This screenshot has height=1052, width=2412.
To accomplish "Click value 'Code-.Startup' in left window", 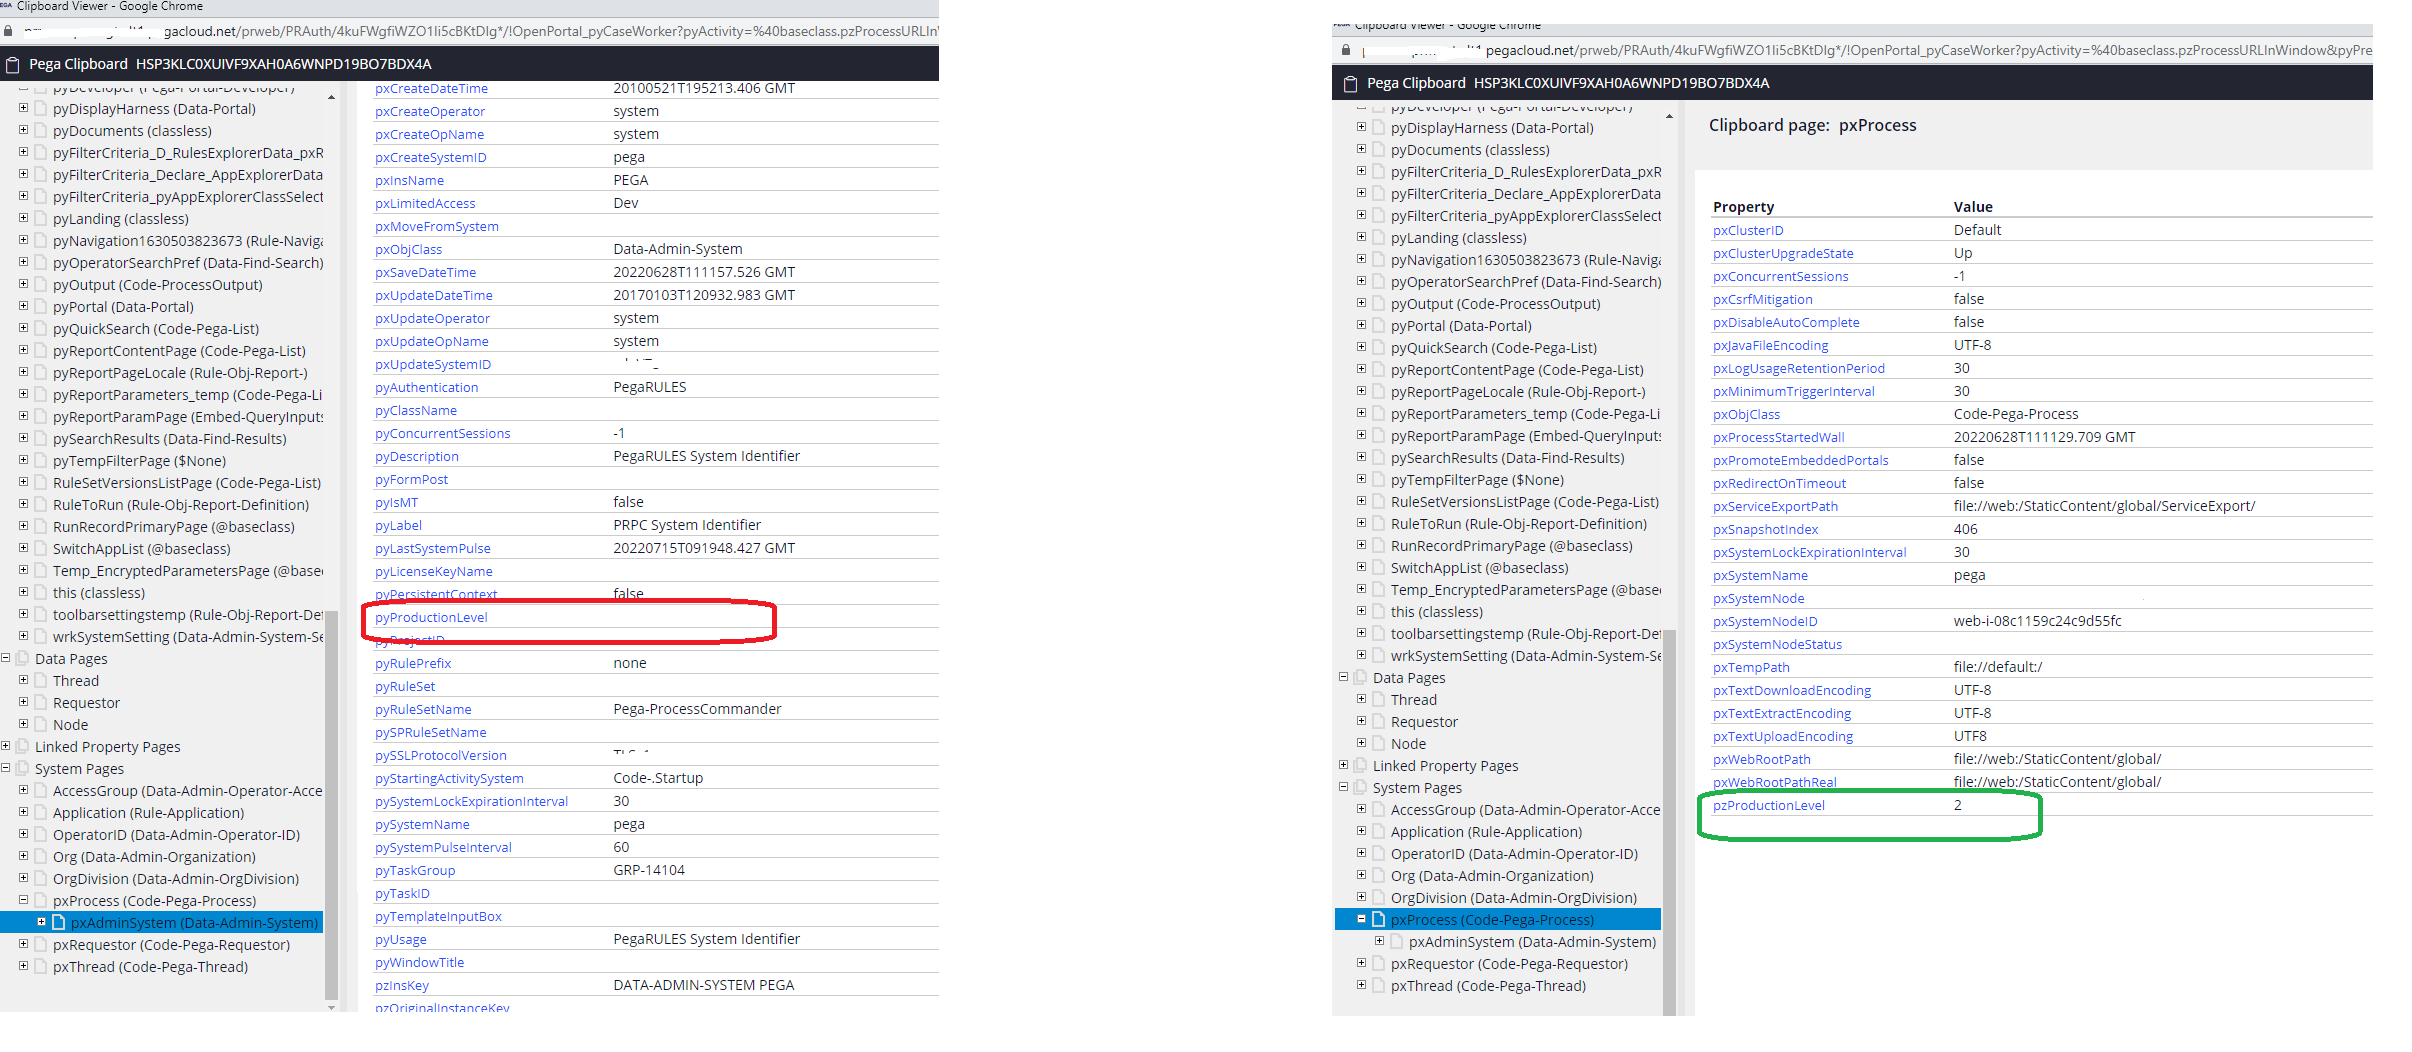I will [658, 779].
